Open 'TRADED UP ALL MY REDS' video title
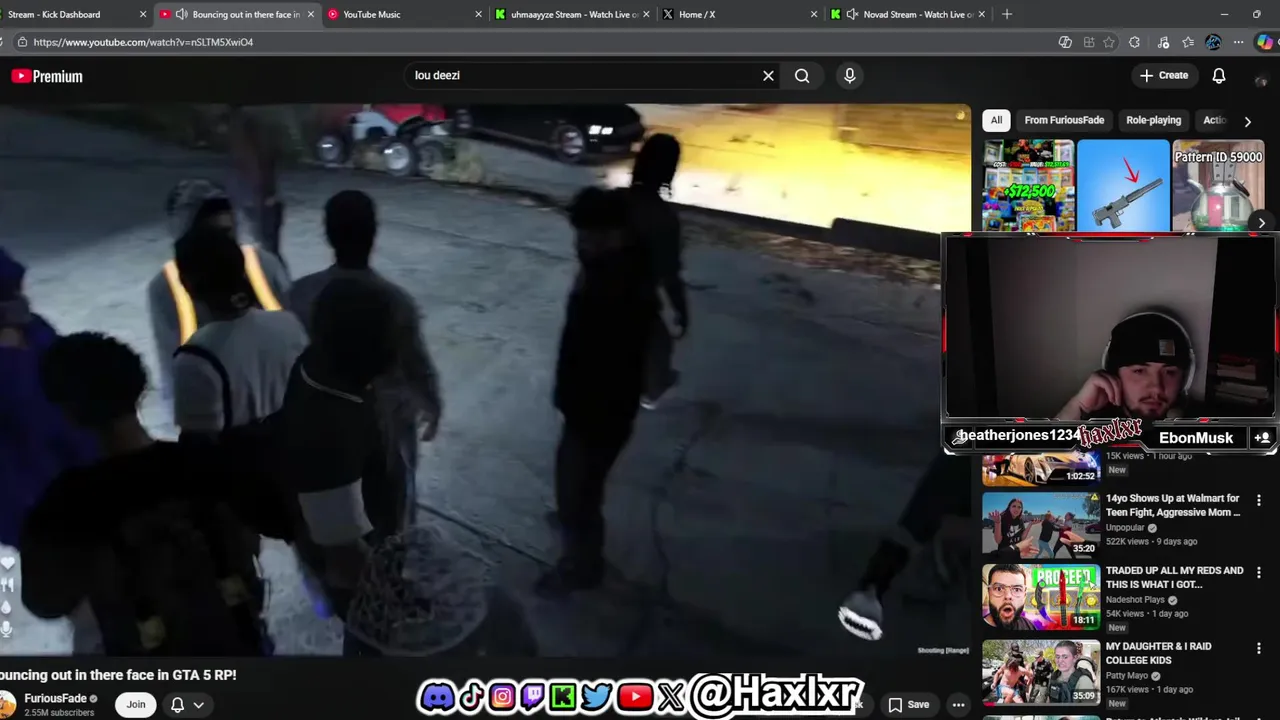 [x=1174, y=577]
